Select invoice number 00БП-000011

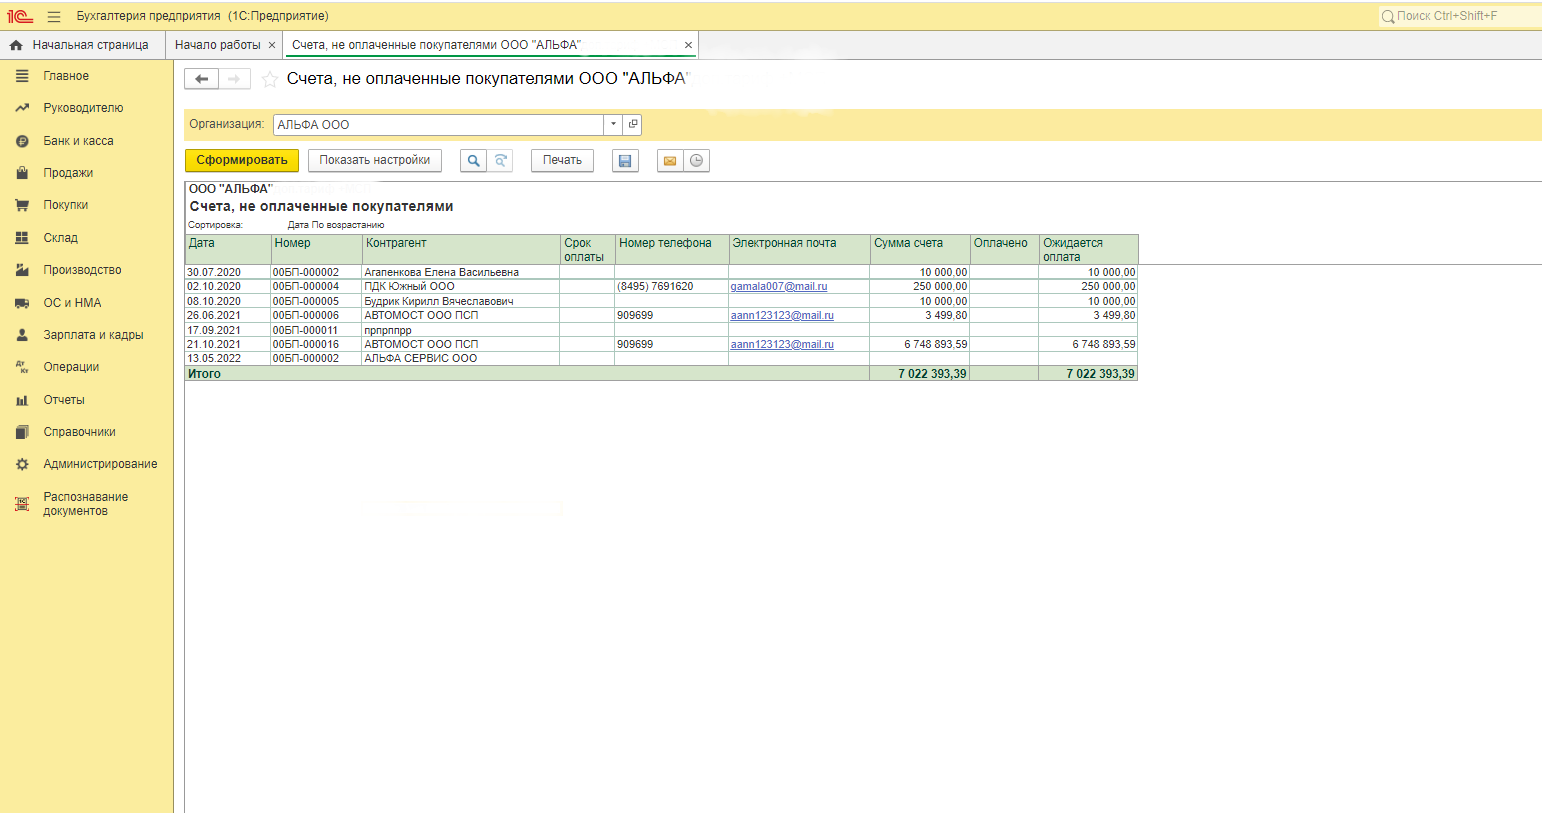[x=316, y=330]
